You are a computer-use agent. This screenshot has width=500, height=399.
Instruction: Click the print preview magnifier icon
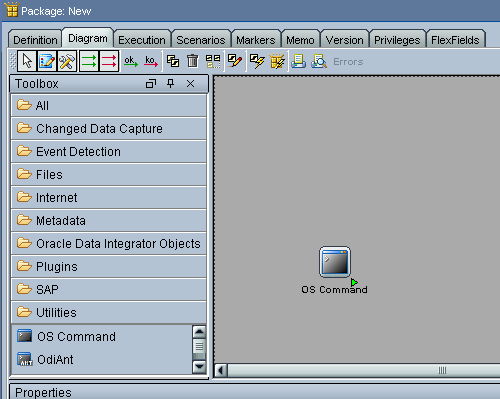[x=319, y=61]
